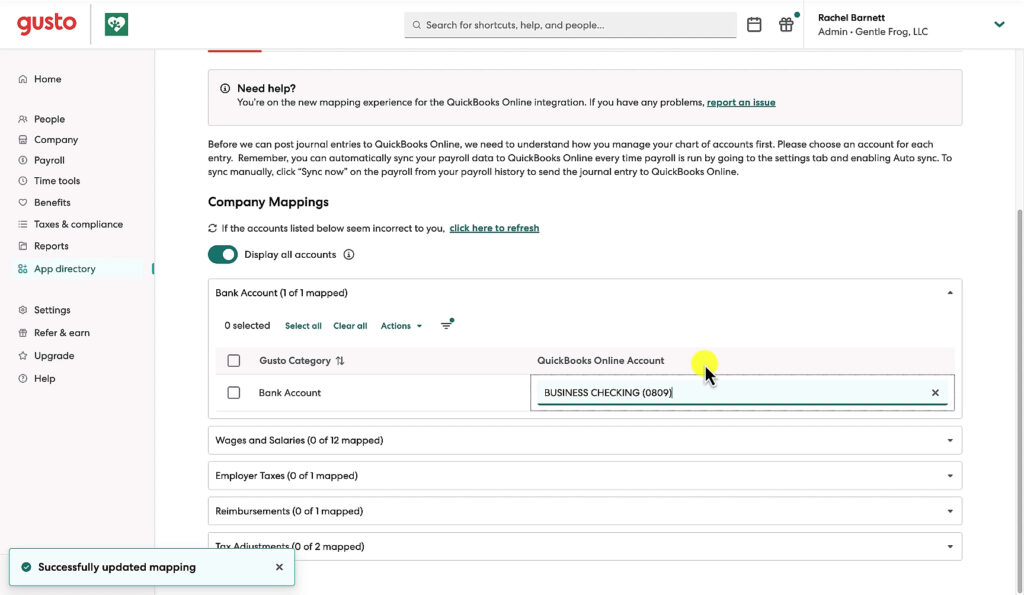Click the frog company icon beside Gusto logo
Screen dimensions: 1024x595
(x=115, y=23)
